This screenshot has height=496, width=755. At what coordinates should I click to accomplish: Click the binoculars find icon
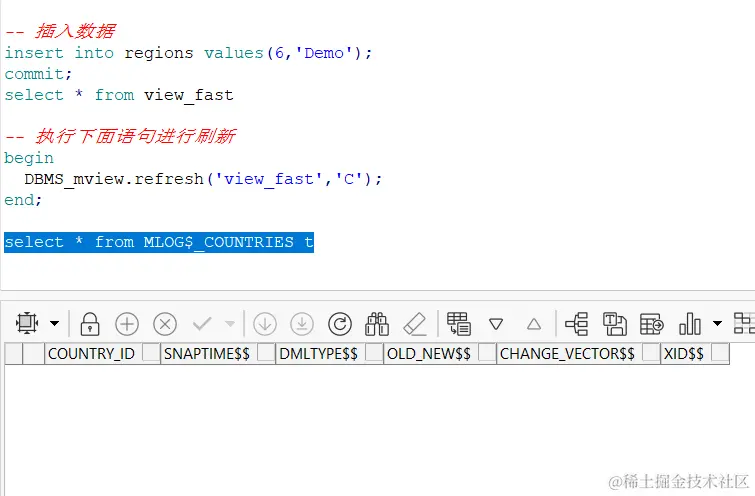click(x=377, y=324)
